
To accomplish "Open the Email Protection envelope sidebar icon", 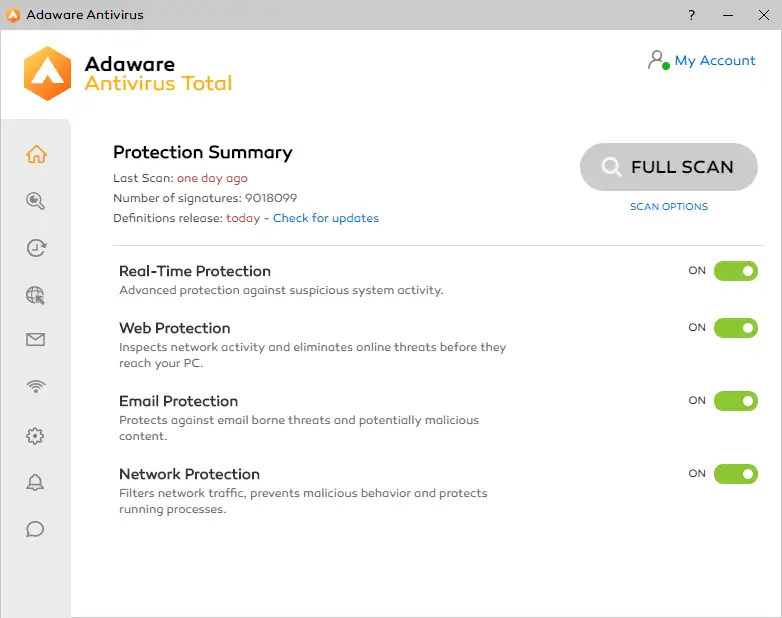I will click(36, 340).
